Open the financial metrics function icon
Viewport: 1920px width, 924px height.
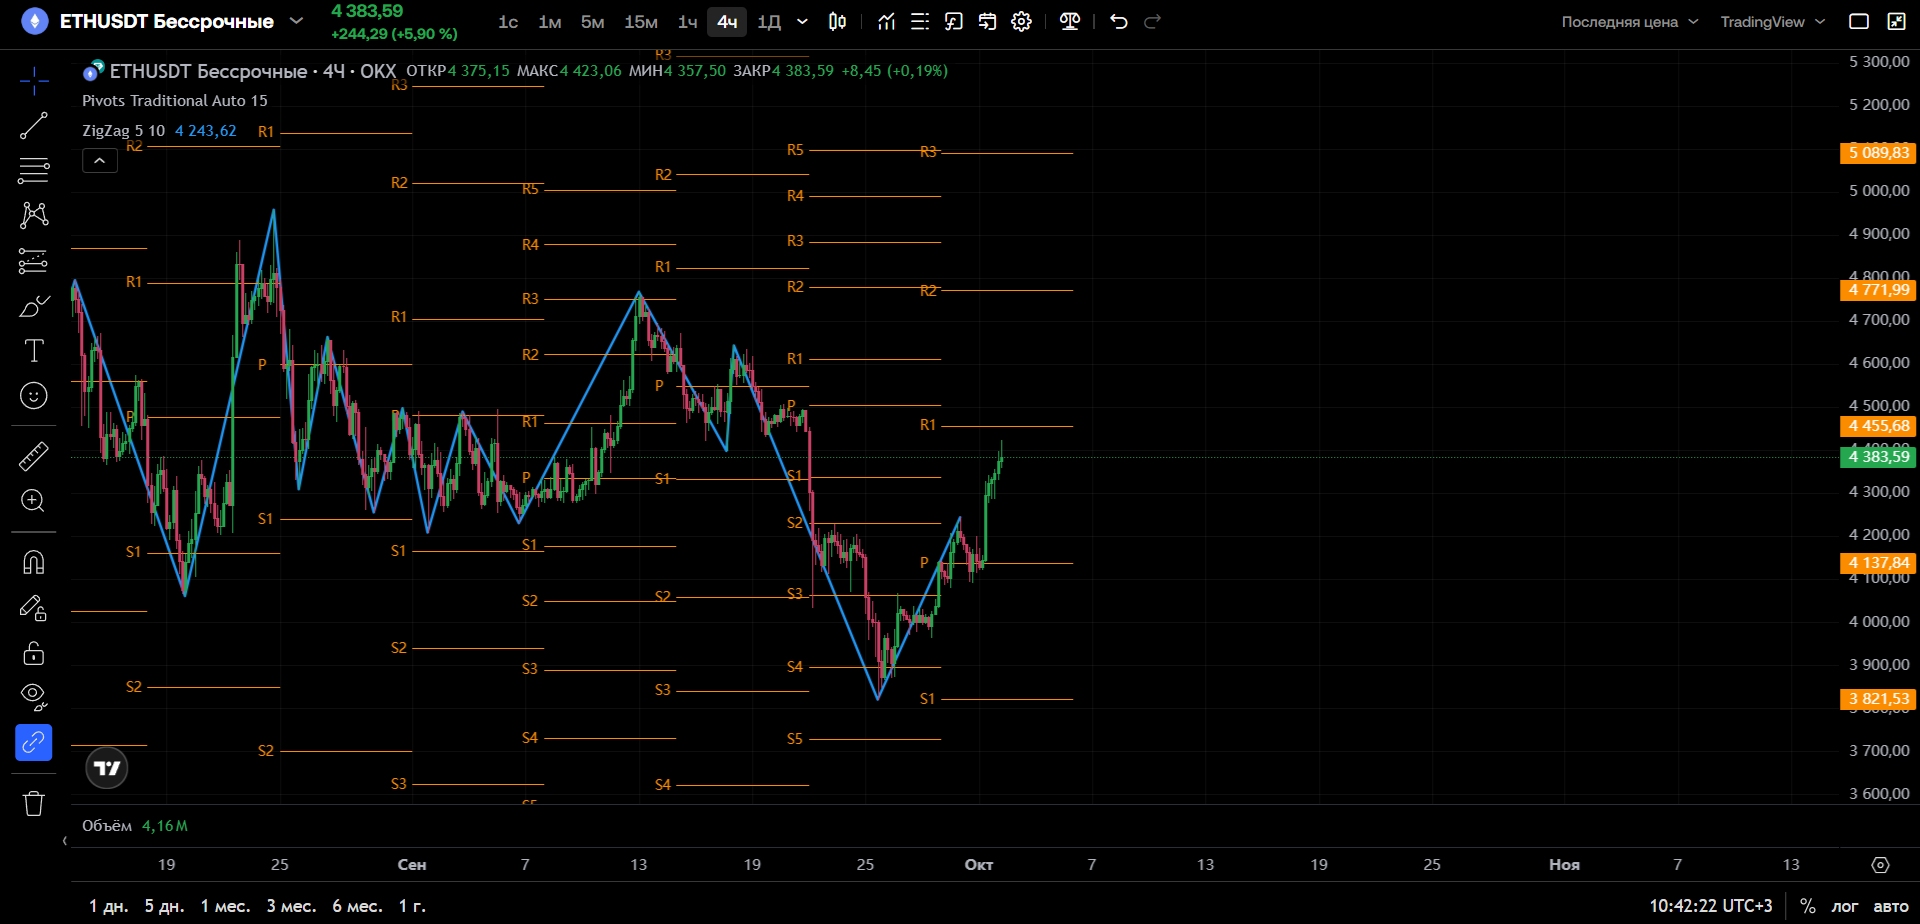pyautogui.click(x=954, y=21)
